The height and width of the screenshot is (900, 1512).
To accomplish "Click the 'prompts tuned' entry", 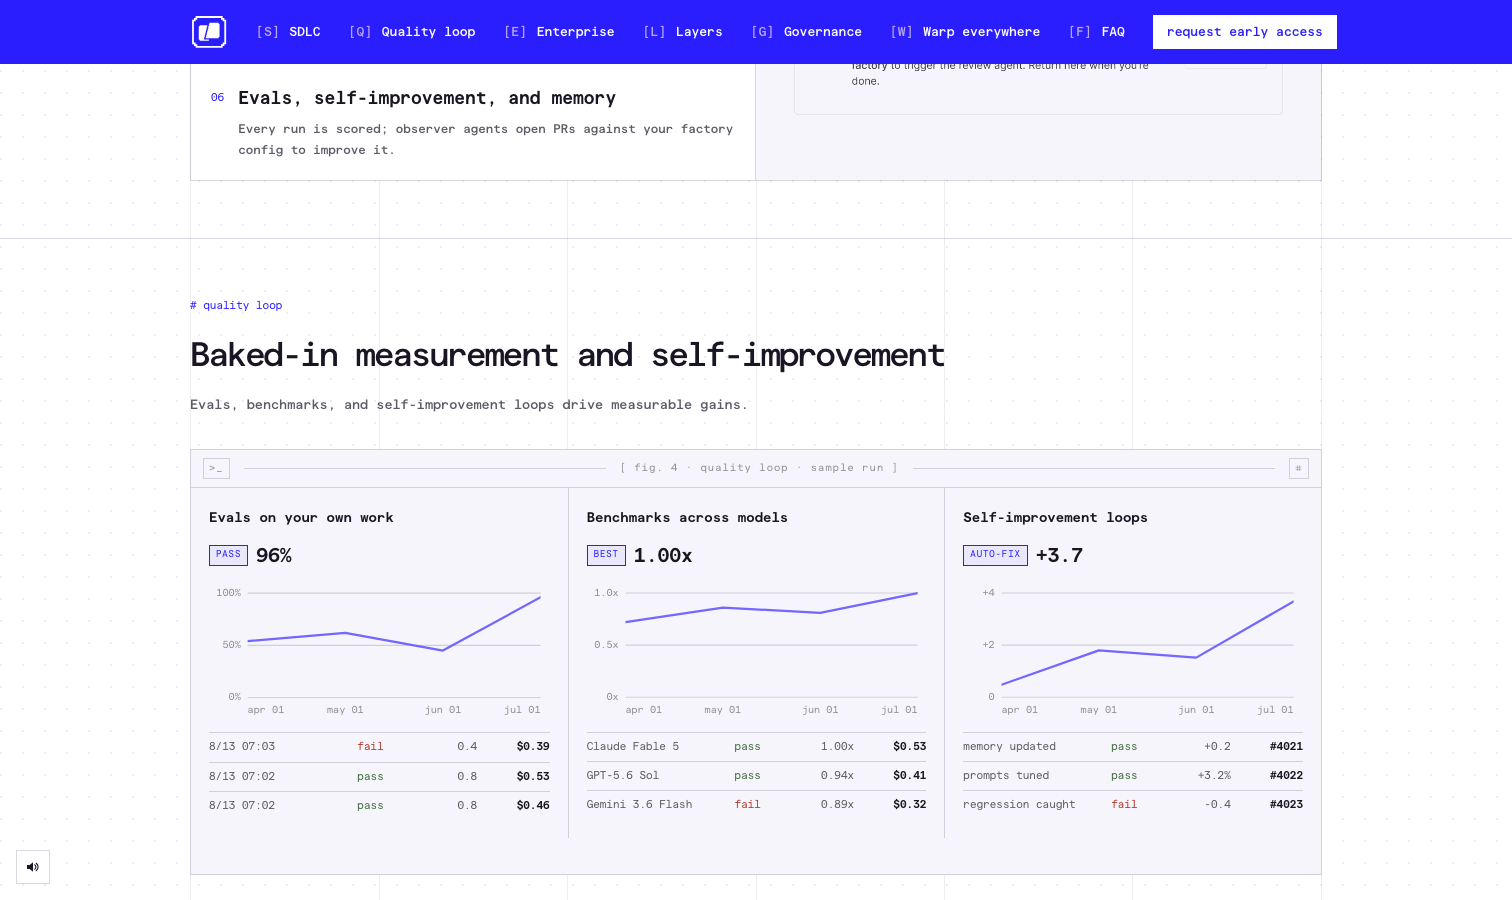I will (1006, 775).
